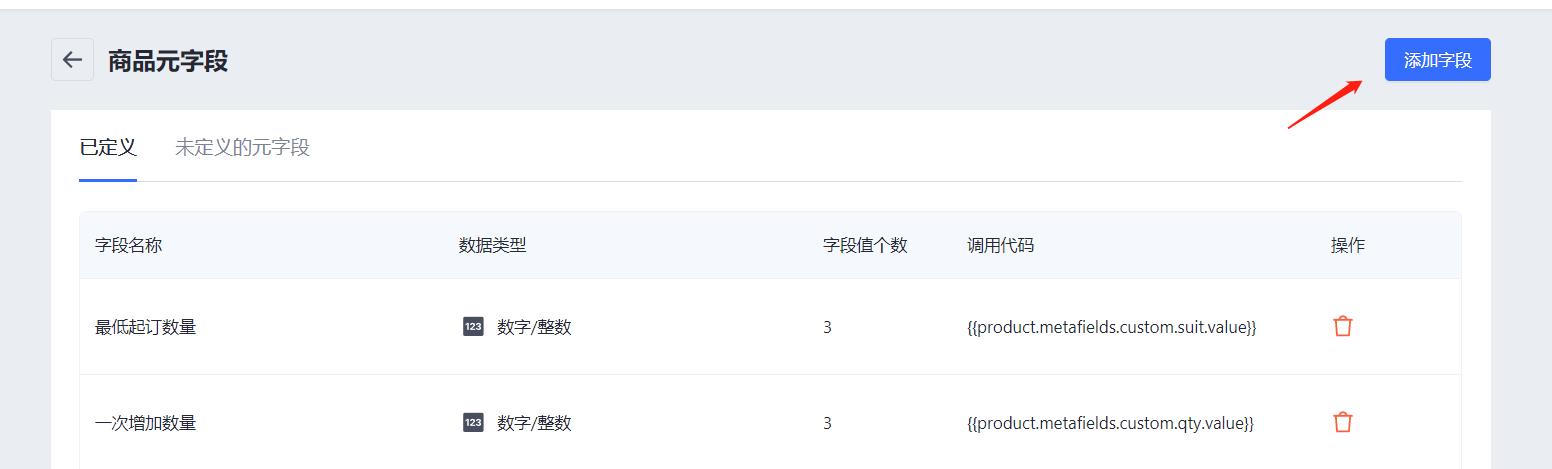Delete the 最低起订数量 field
Screen dimensions: 1552x469
click(1342, 326)
